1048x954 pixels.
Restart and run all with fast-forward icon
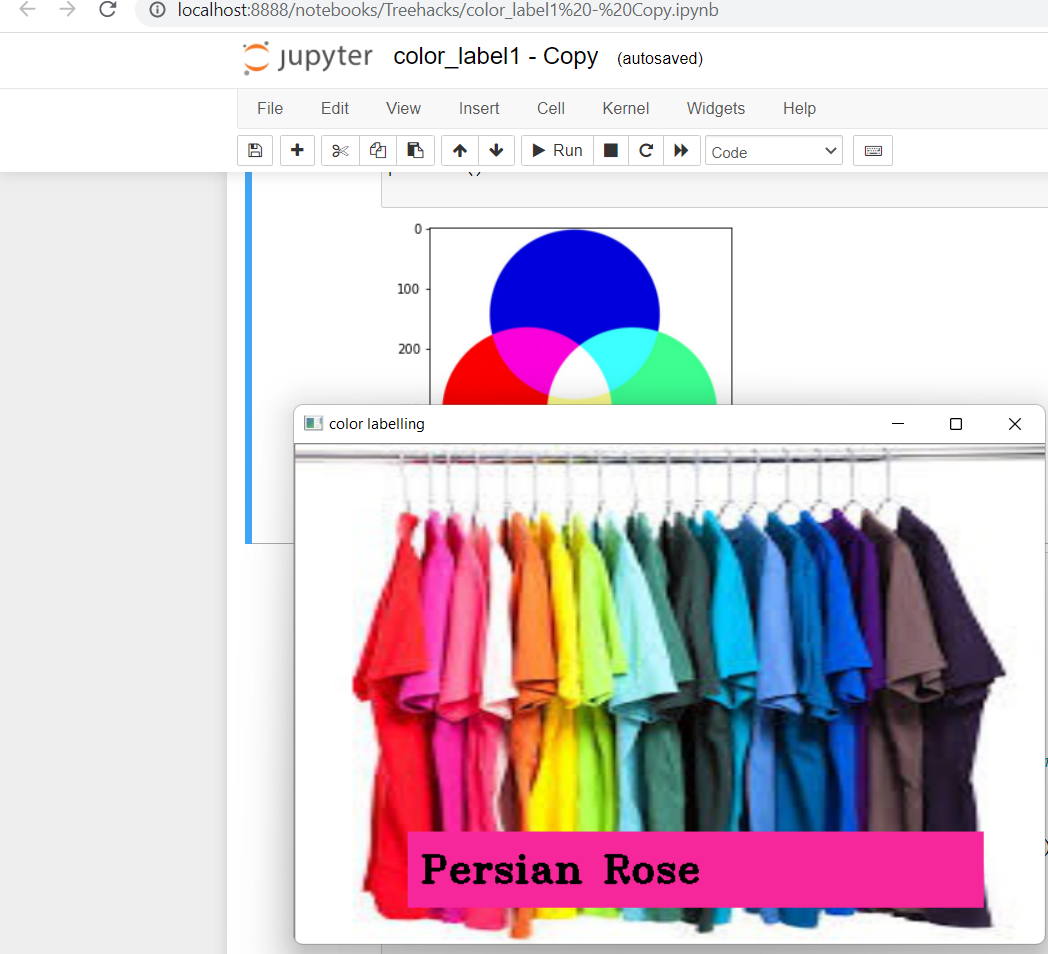point(681,150)
